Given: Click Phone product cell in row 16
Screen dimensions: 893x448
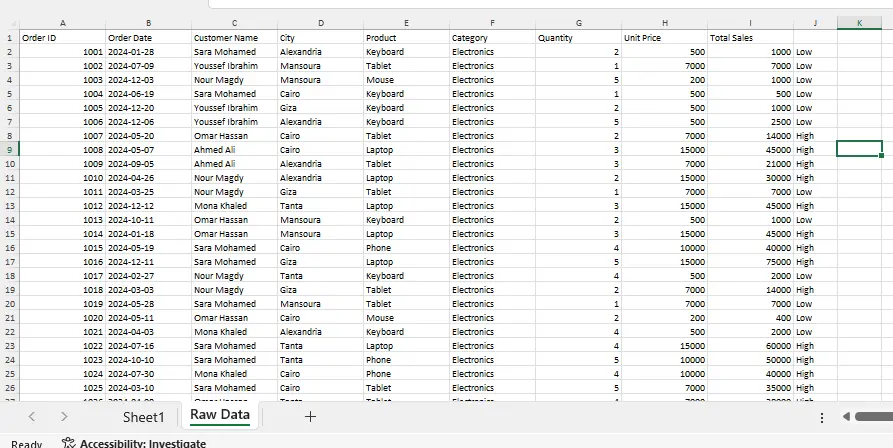Looking at the screenshot, I should (x=407, y=248).
